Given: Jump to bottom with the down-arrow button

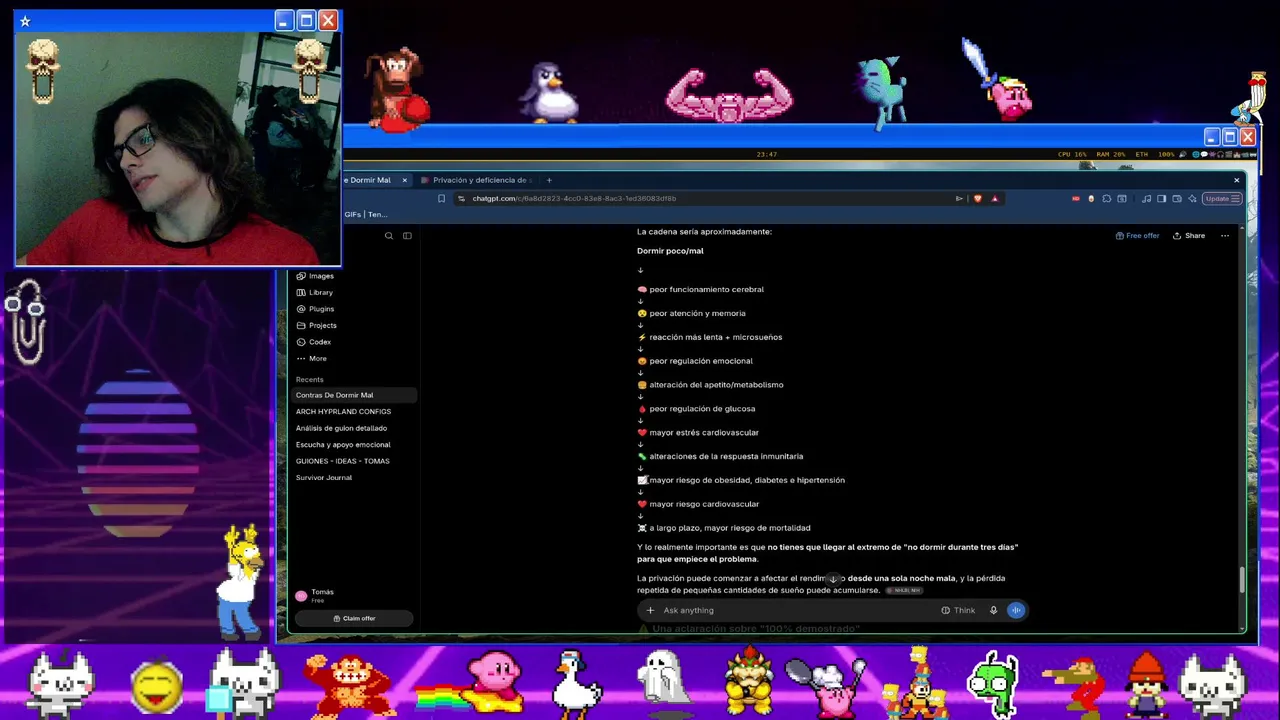Looking at the screenshot, I should pyautogui.click(x=832, y=579).
